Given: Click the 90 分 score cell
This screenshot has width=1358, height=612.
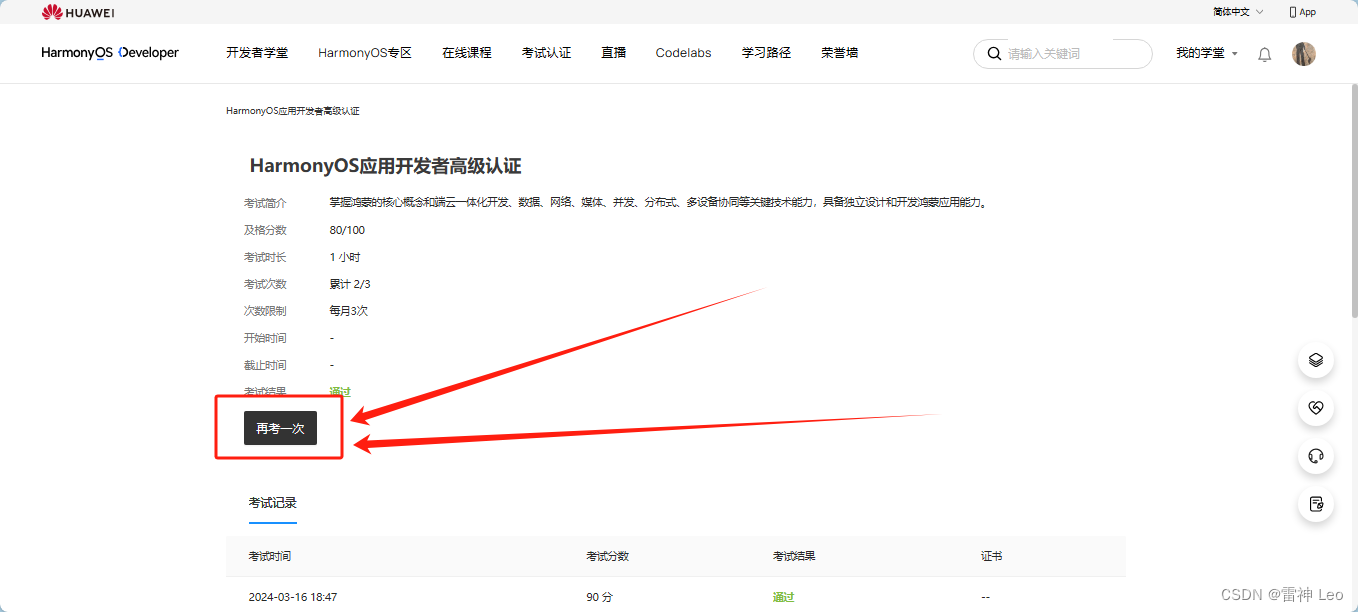Looking at the screenshot, I should point(599,597).
